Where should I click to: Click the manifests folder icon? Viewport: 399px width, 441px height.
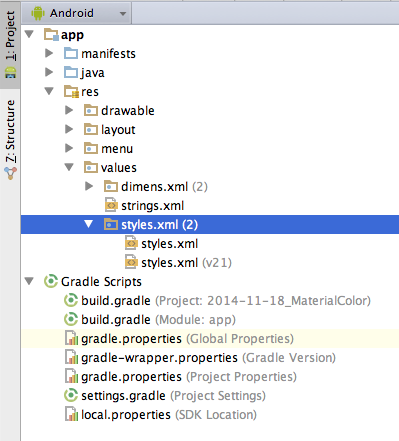click(71, 53)
